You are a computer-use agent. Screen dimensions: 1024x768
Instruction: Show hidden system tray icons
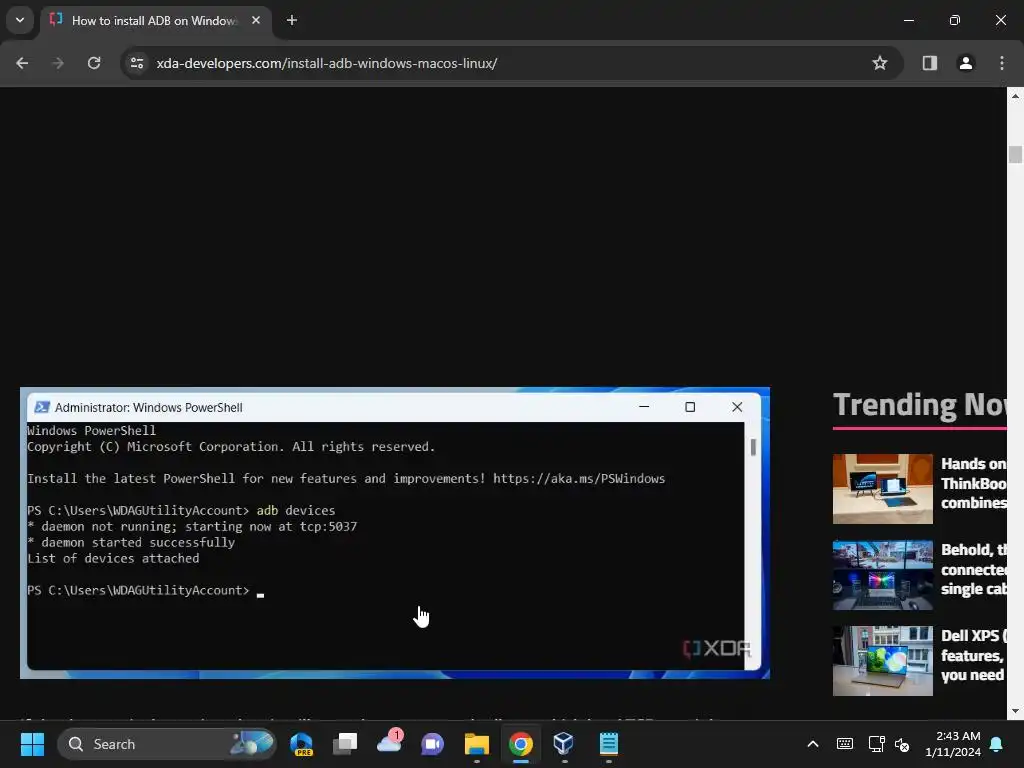point(813,744)
